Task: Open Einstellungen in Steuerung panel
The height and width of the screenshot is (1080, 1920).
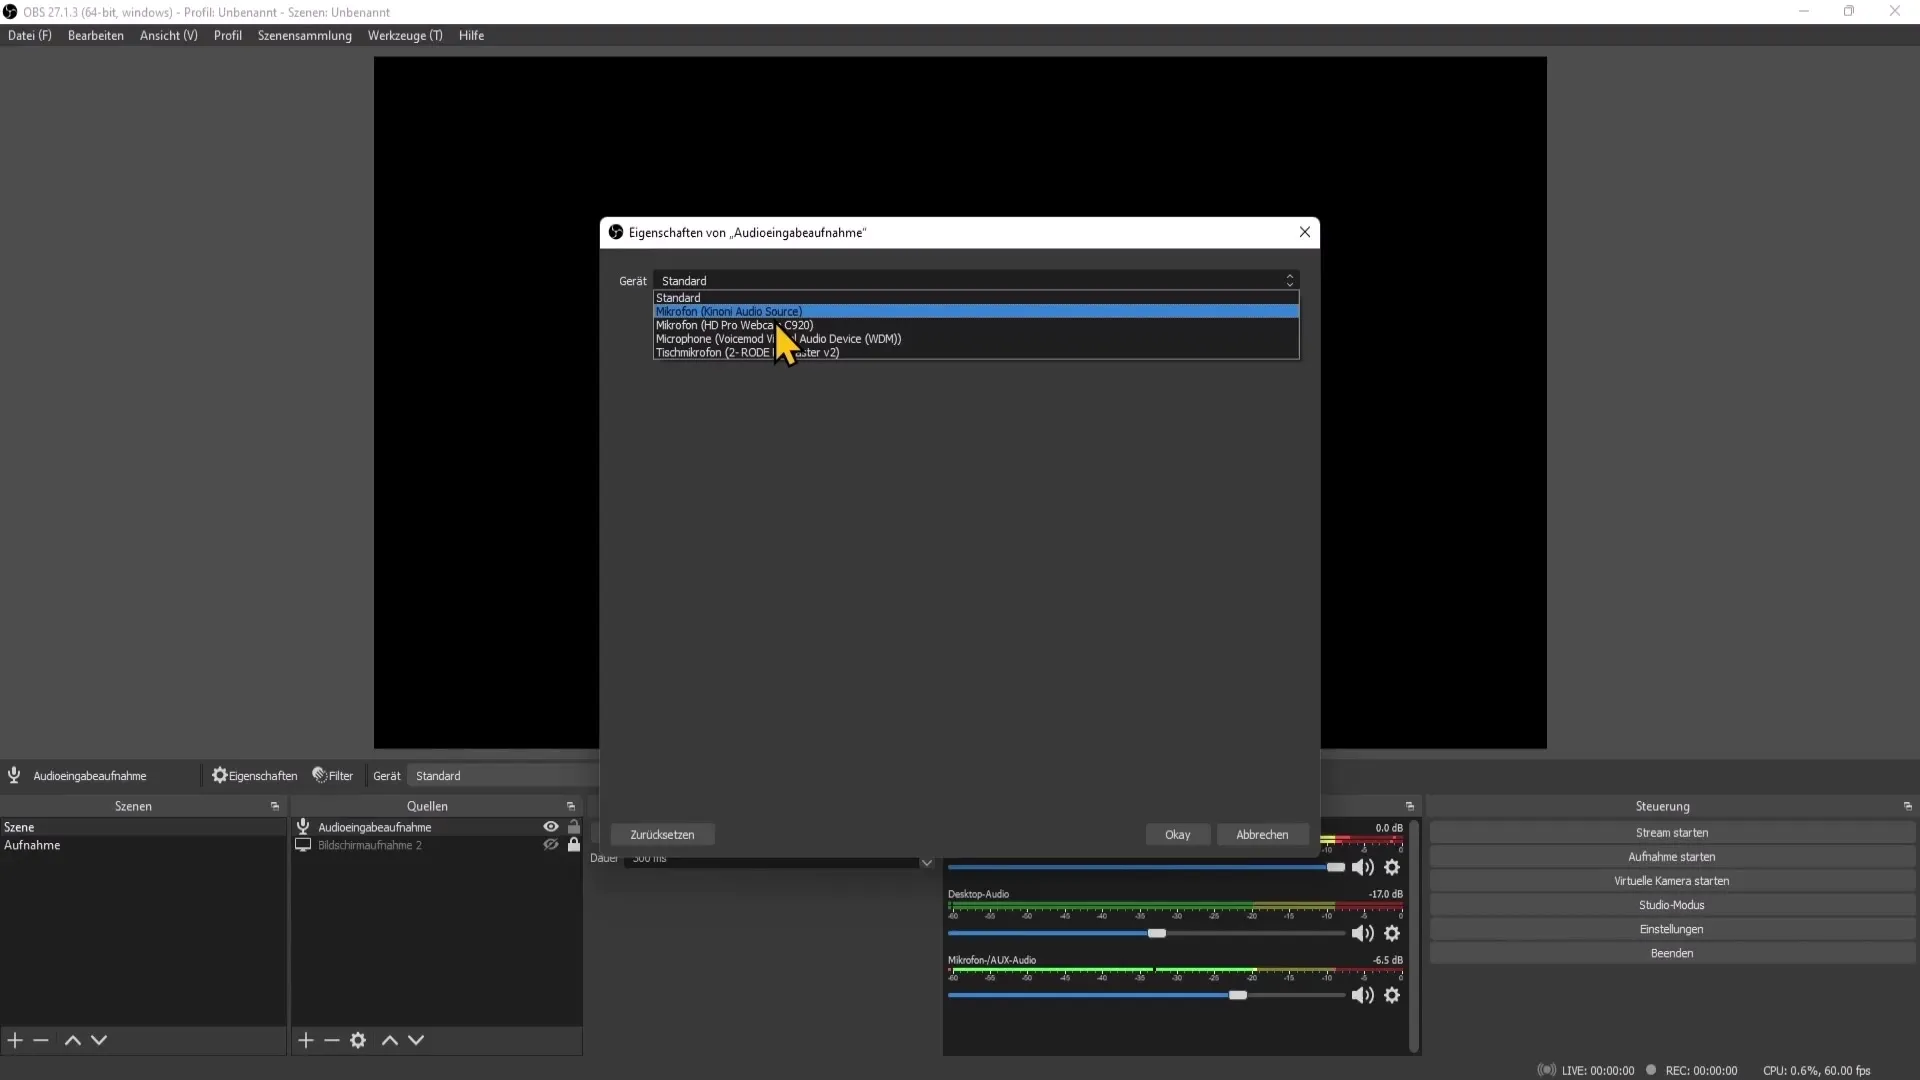Action: coord(1672,929)
